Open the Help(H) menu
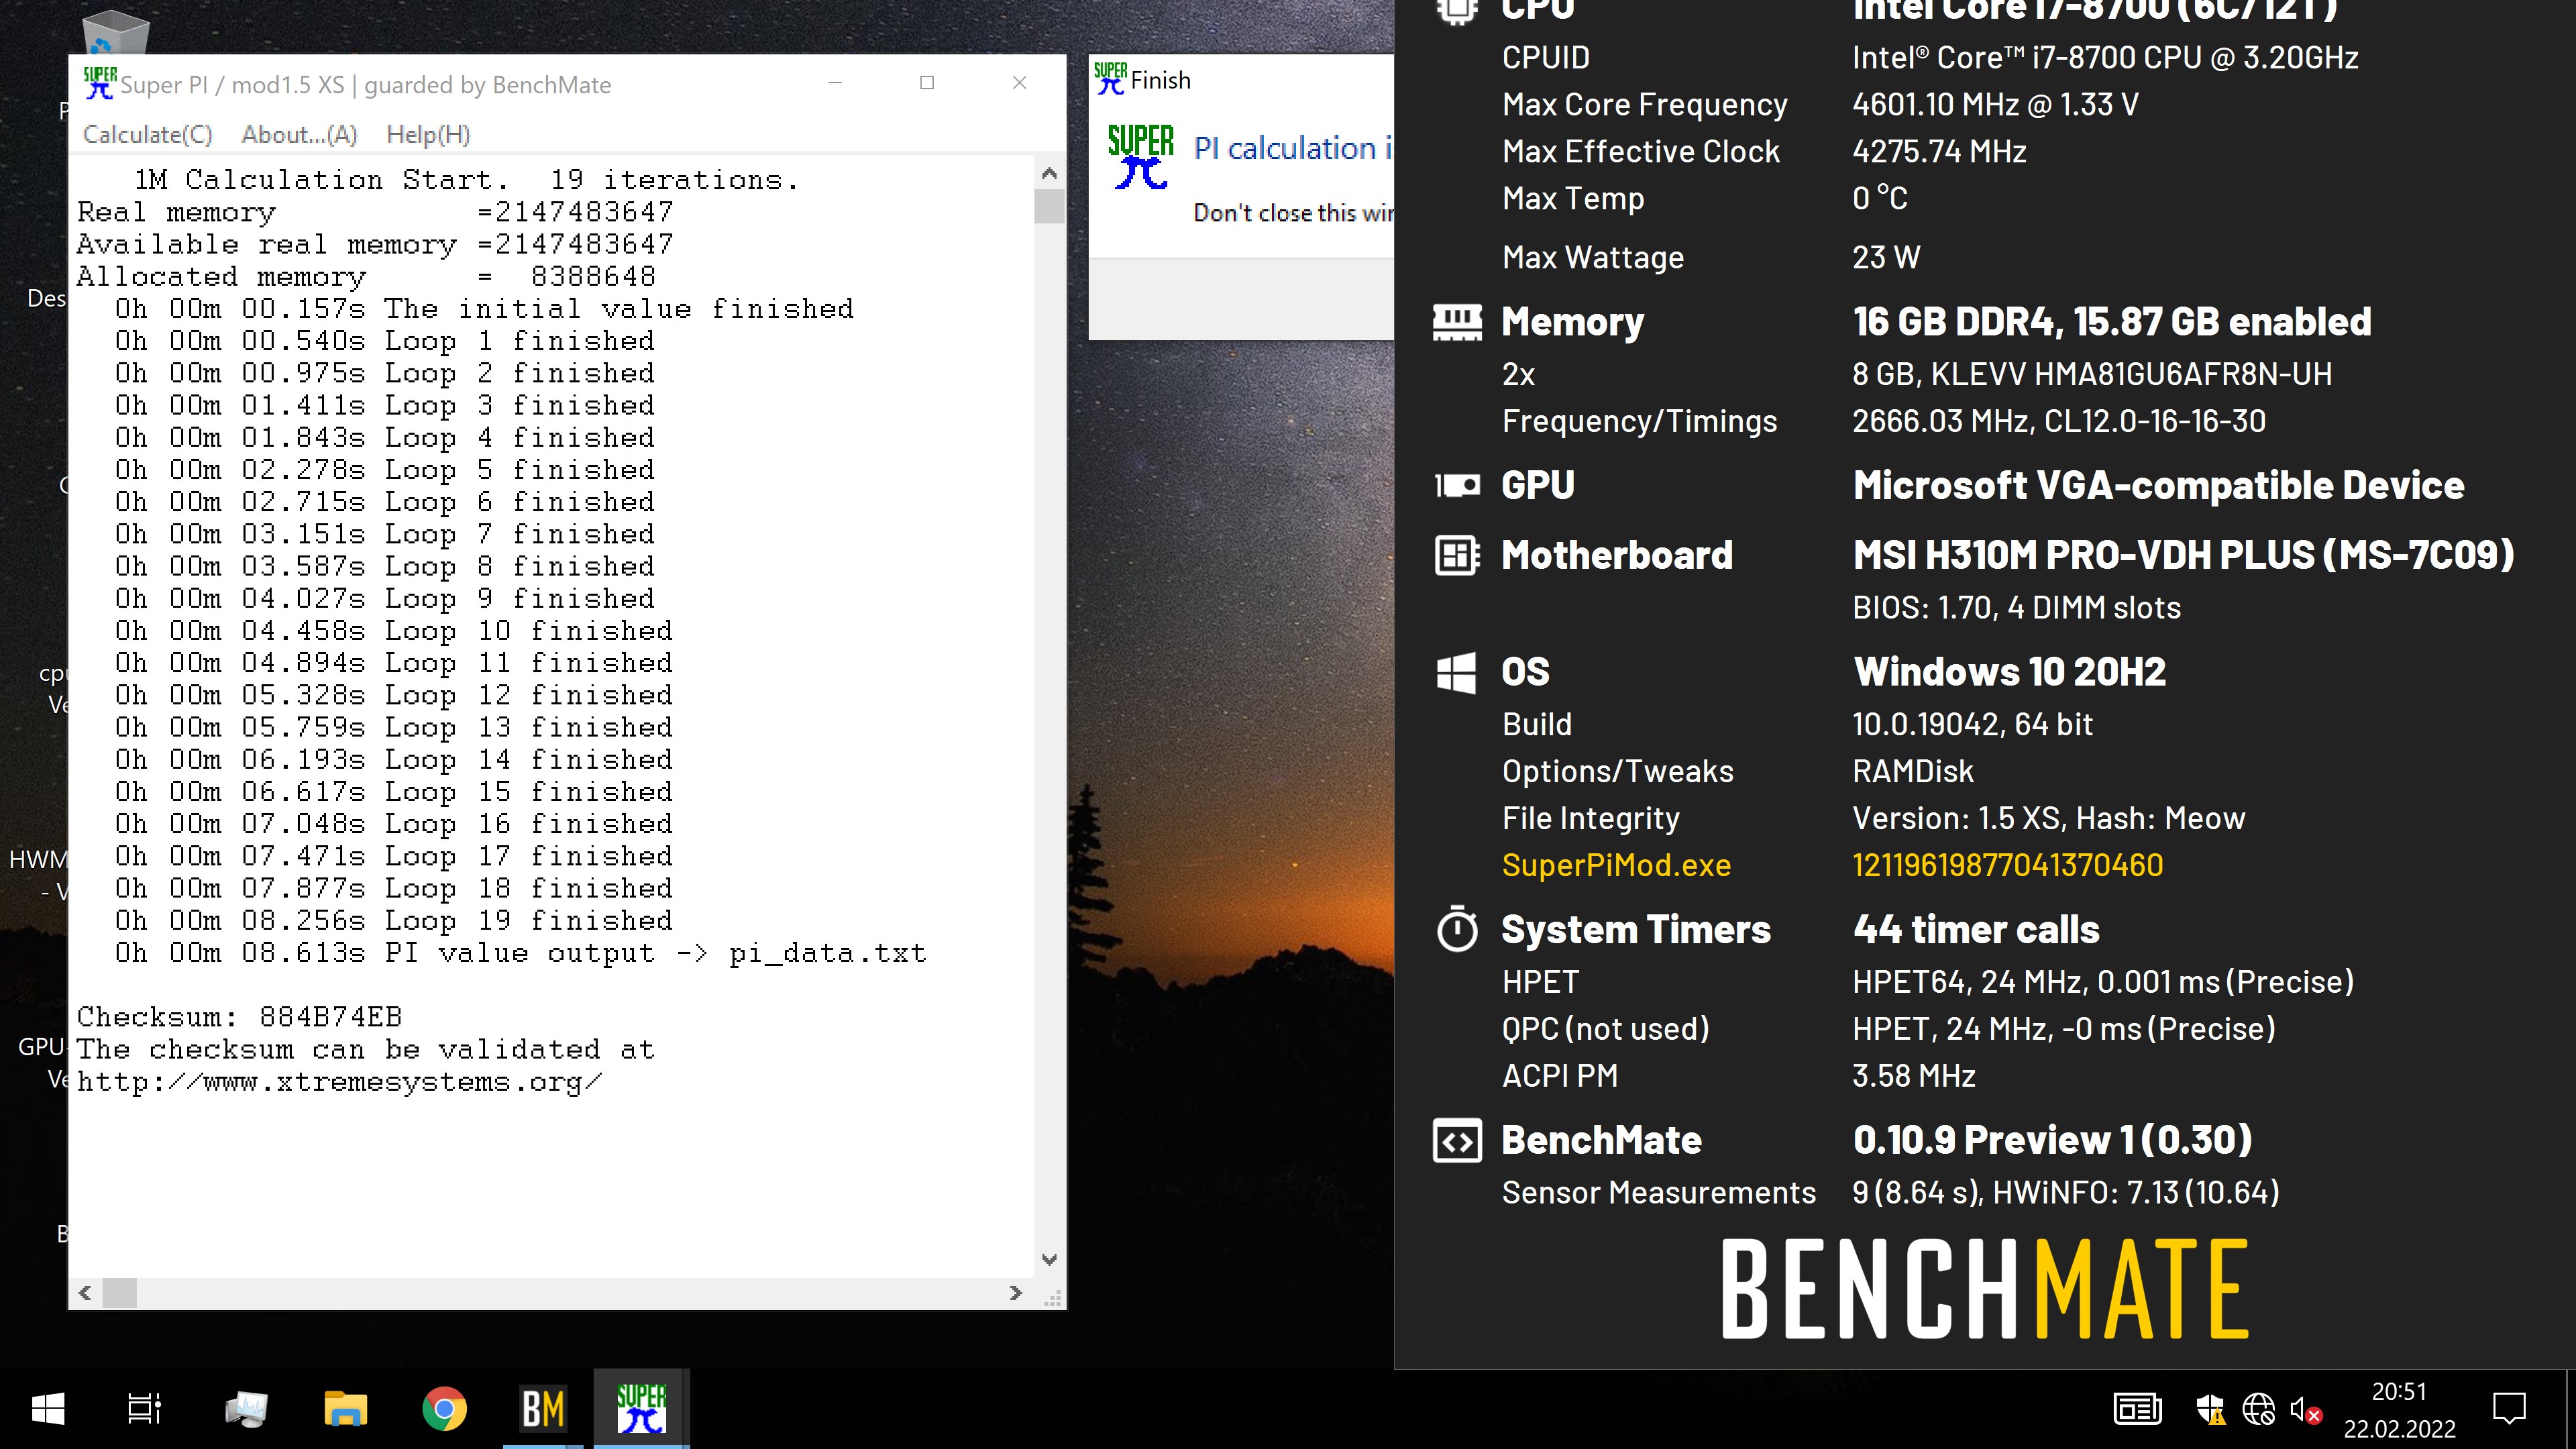The image size is (2576, 1449). point(428,134)
